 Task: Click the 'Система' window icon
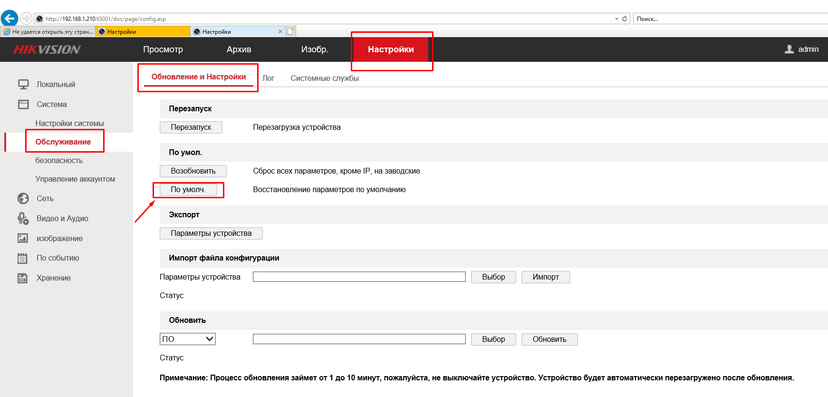pyautogui.click(x=23, y=105)
